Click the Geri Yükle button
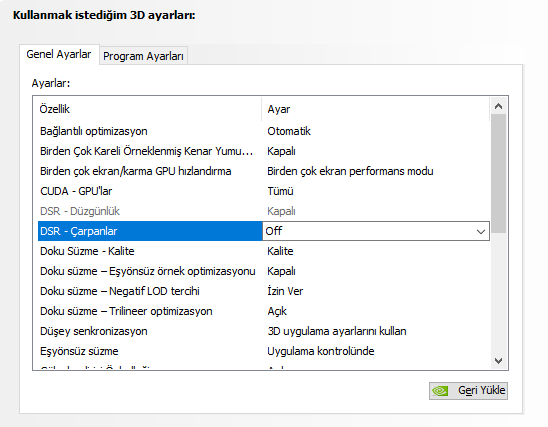Image resolution: width=548 pixels, height=427 pixels. click(468, 391)
